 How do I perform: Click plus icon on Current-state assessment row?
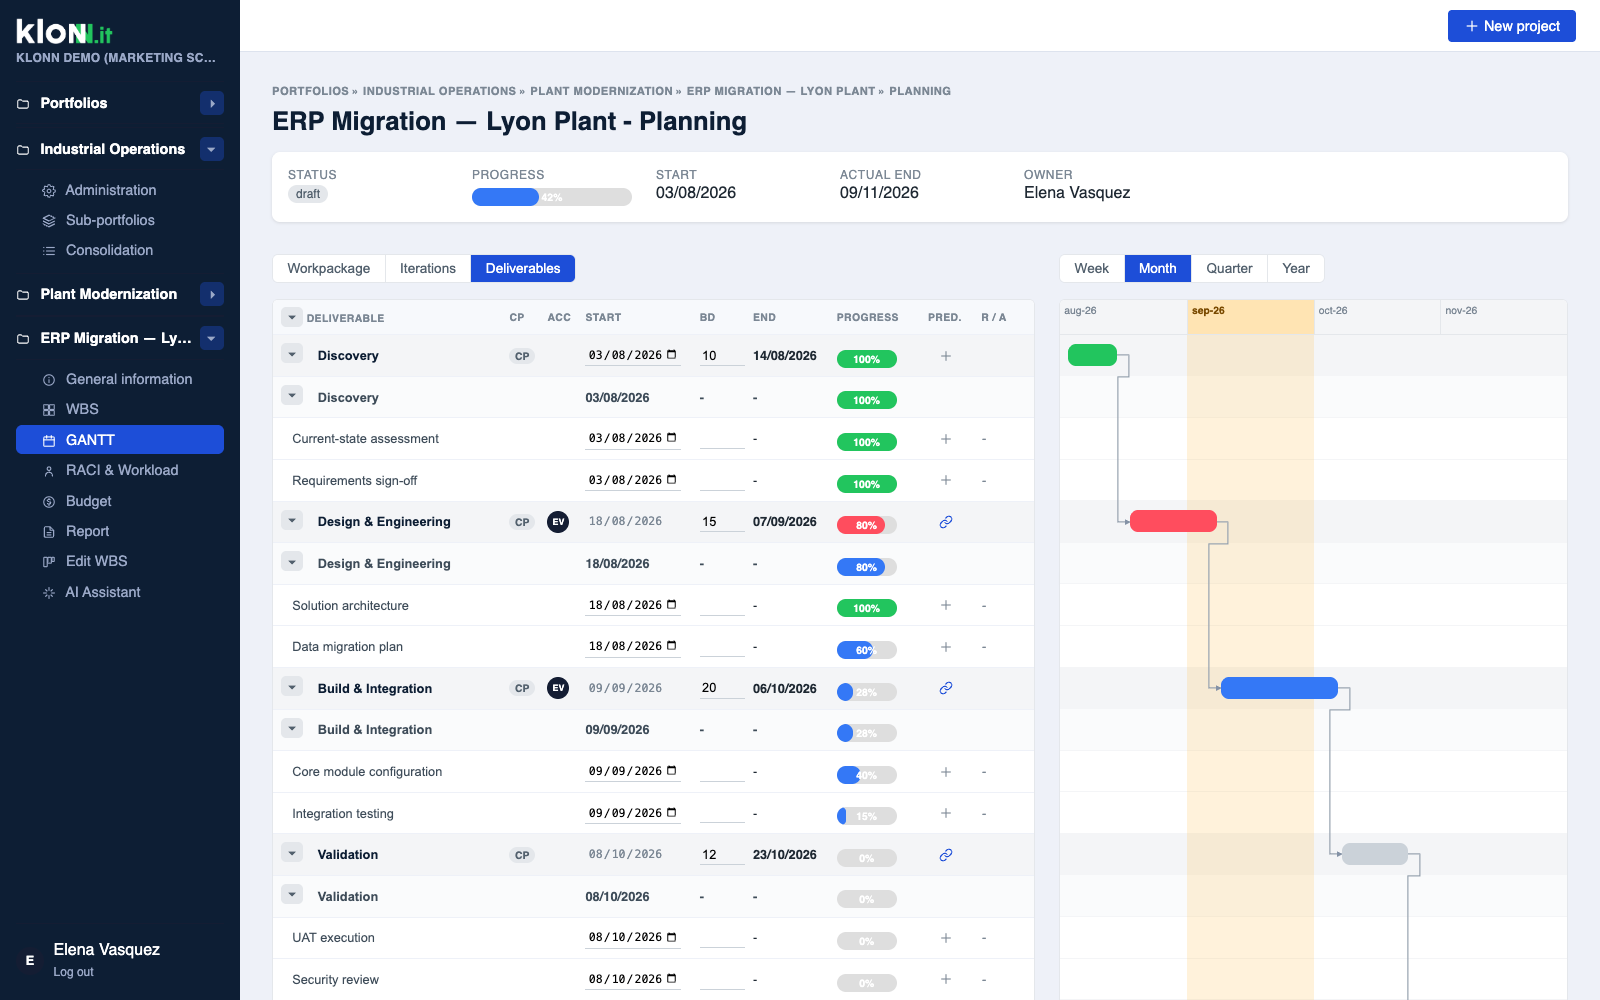coord(945,439)
